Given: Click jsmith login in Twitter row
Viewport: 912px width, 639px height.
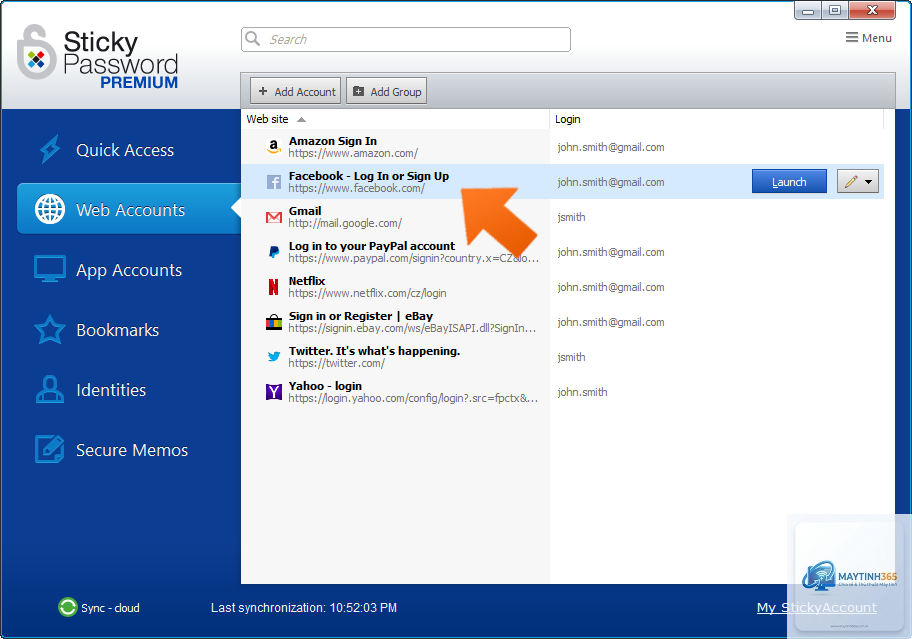Looking at the screenshot, I should pyautogui.click(x=571, y=357).
